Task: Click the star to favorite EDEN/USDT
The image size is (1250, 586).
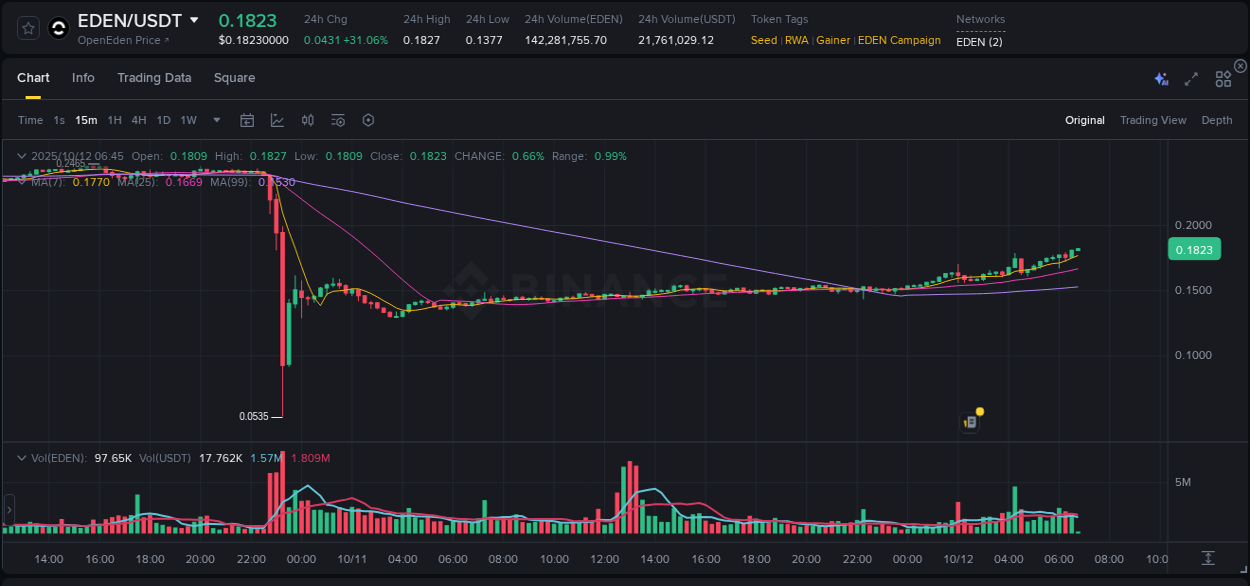Action: coord(27,28)
